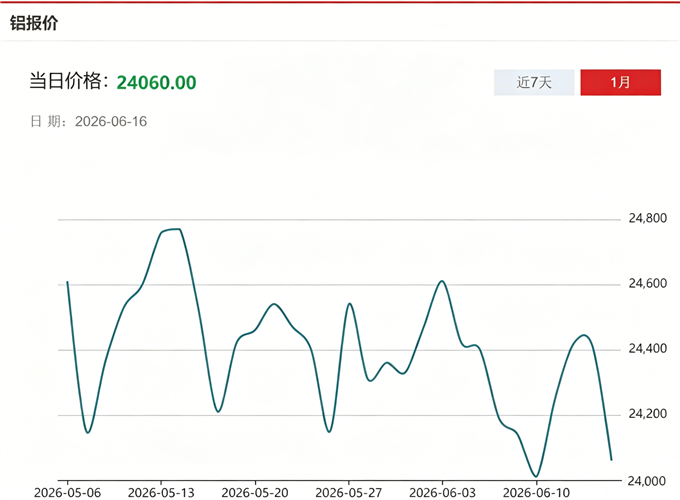Select the 2026-05-06 x-axis date label
This screenshot has width=680, height=500.
coord(67,493)
